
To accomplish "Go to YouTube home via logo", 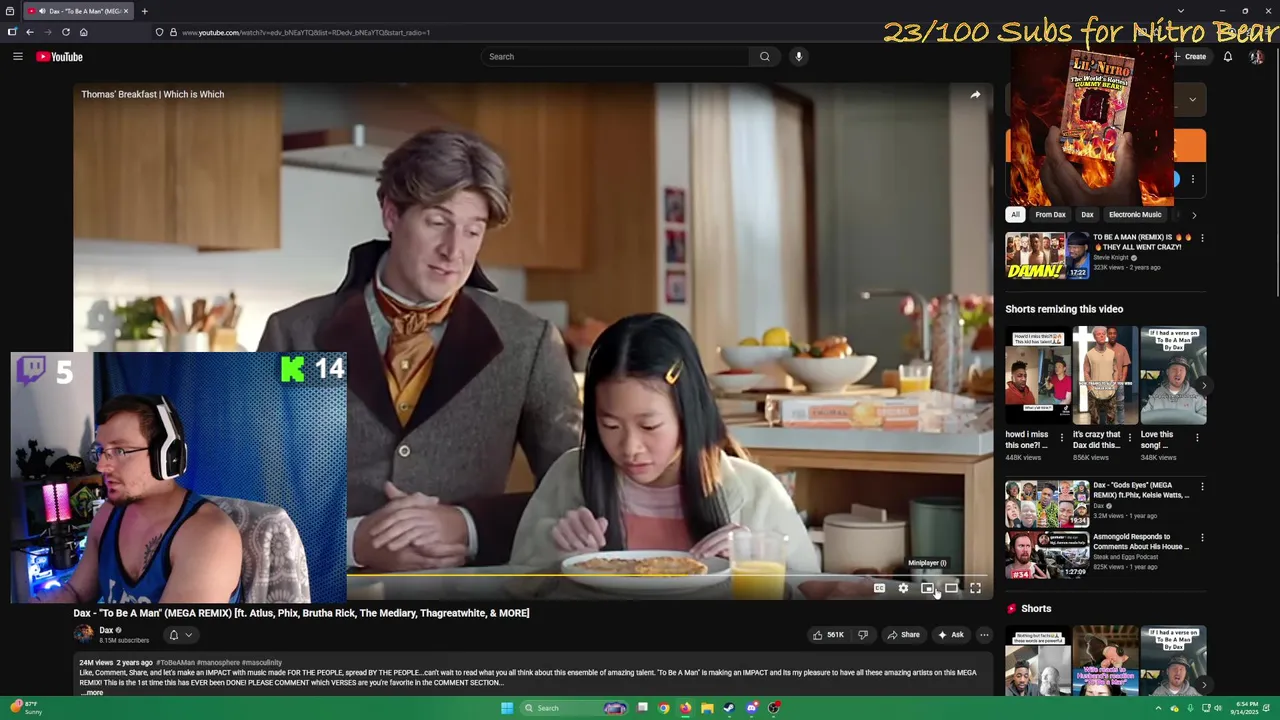I will coord(59,57).
